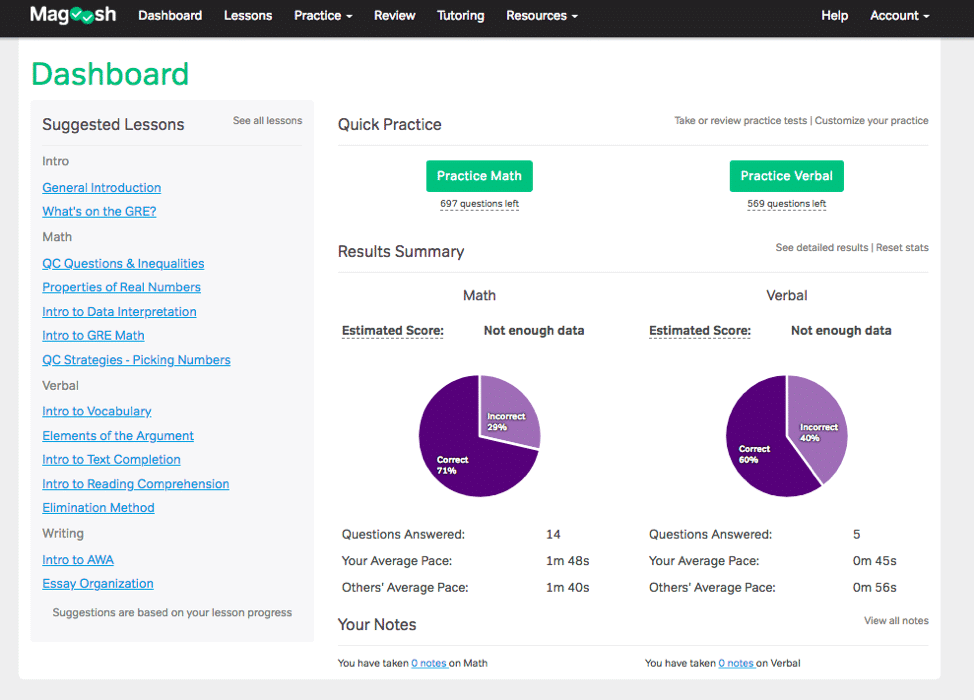This screenshot has height=700, width=974.
Task: Click the View all notes link
Action: point(896,621)
